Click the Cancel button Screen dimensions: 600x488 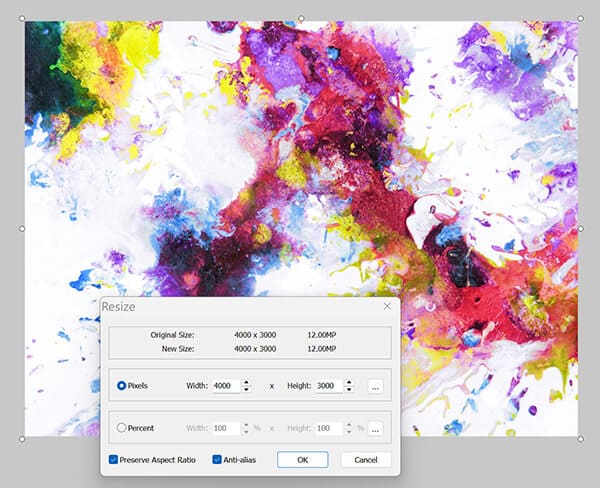366,459
